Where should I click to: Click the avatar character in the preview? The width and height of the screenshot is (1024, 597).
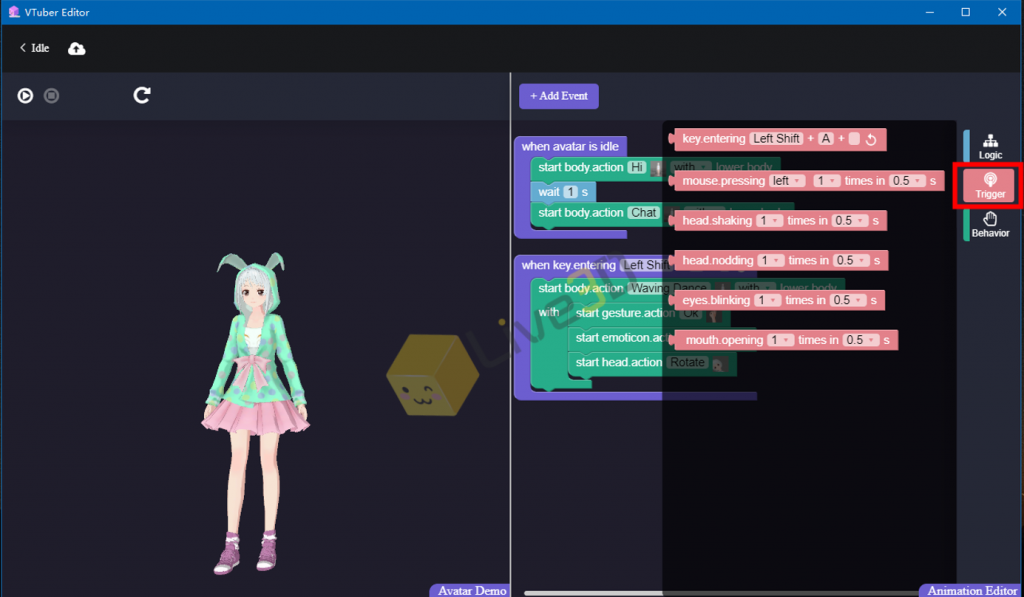[255, 413]
